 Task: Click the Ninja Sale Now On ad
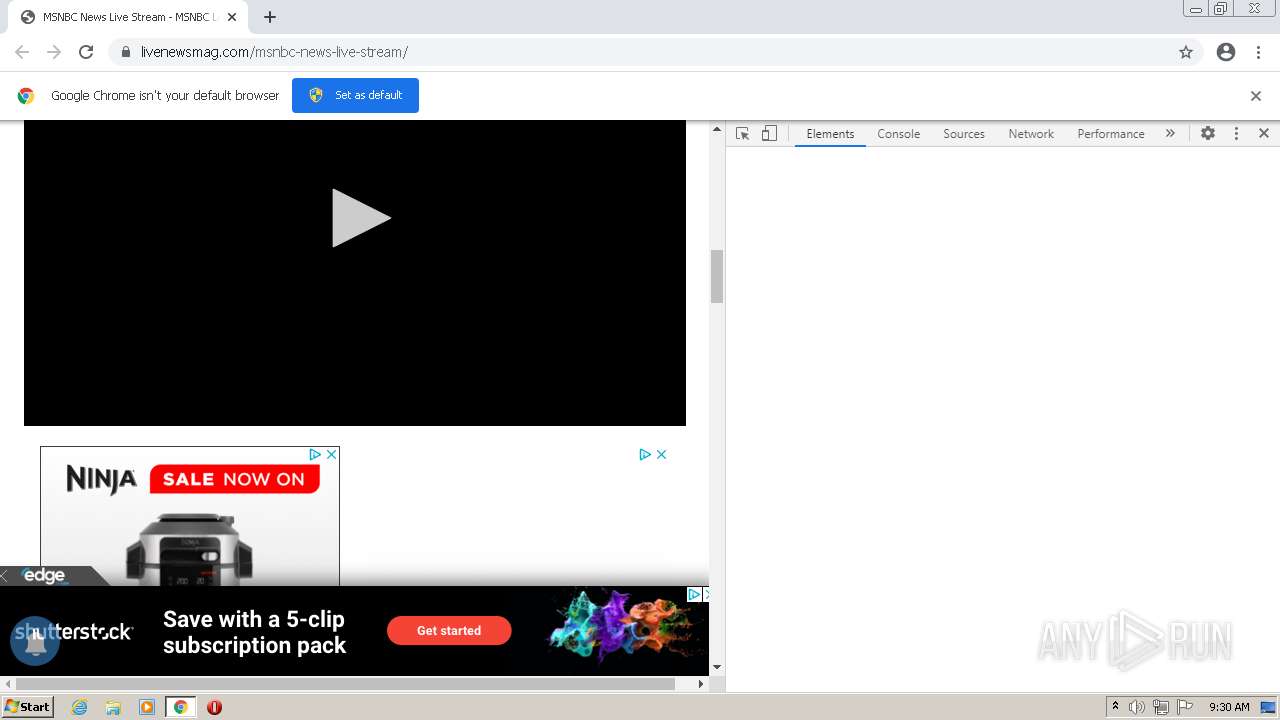(190, 516)
